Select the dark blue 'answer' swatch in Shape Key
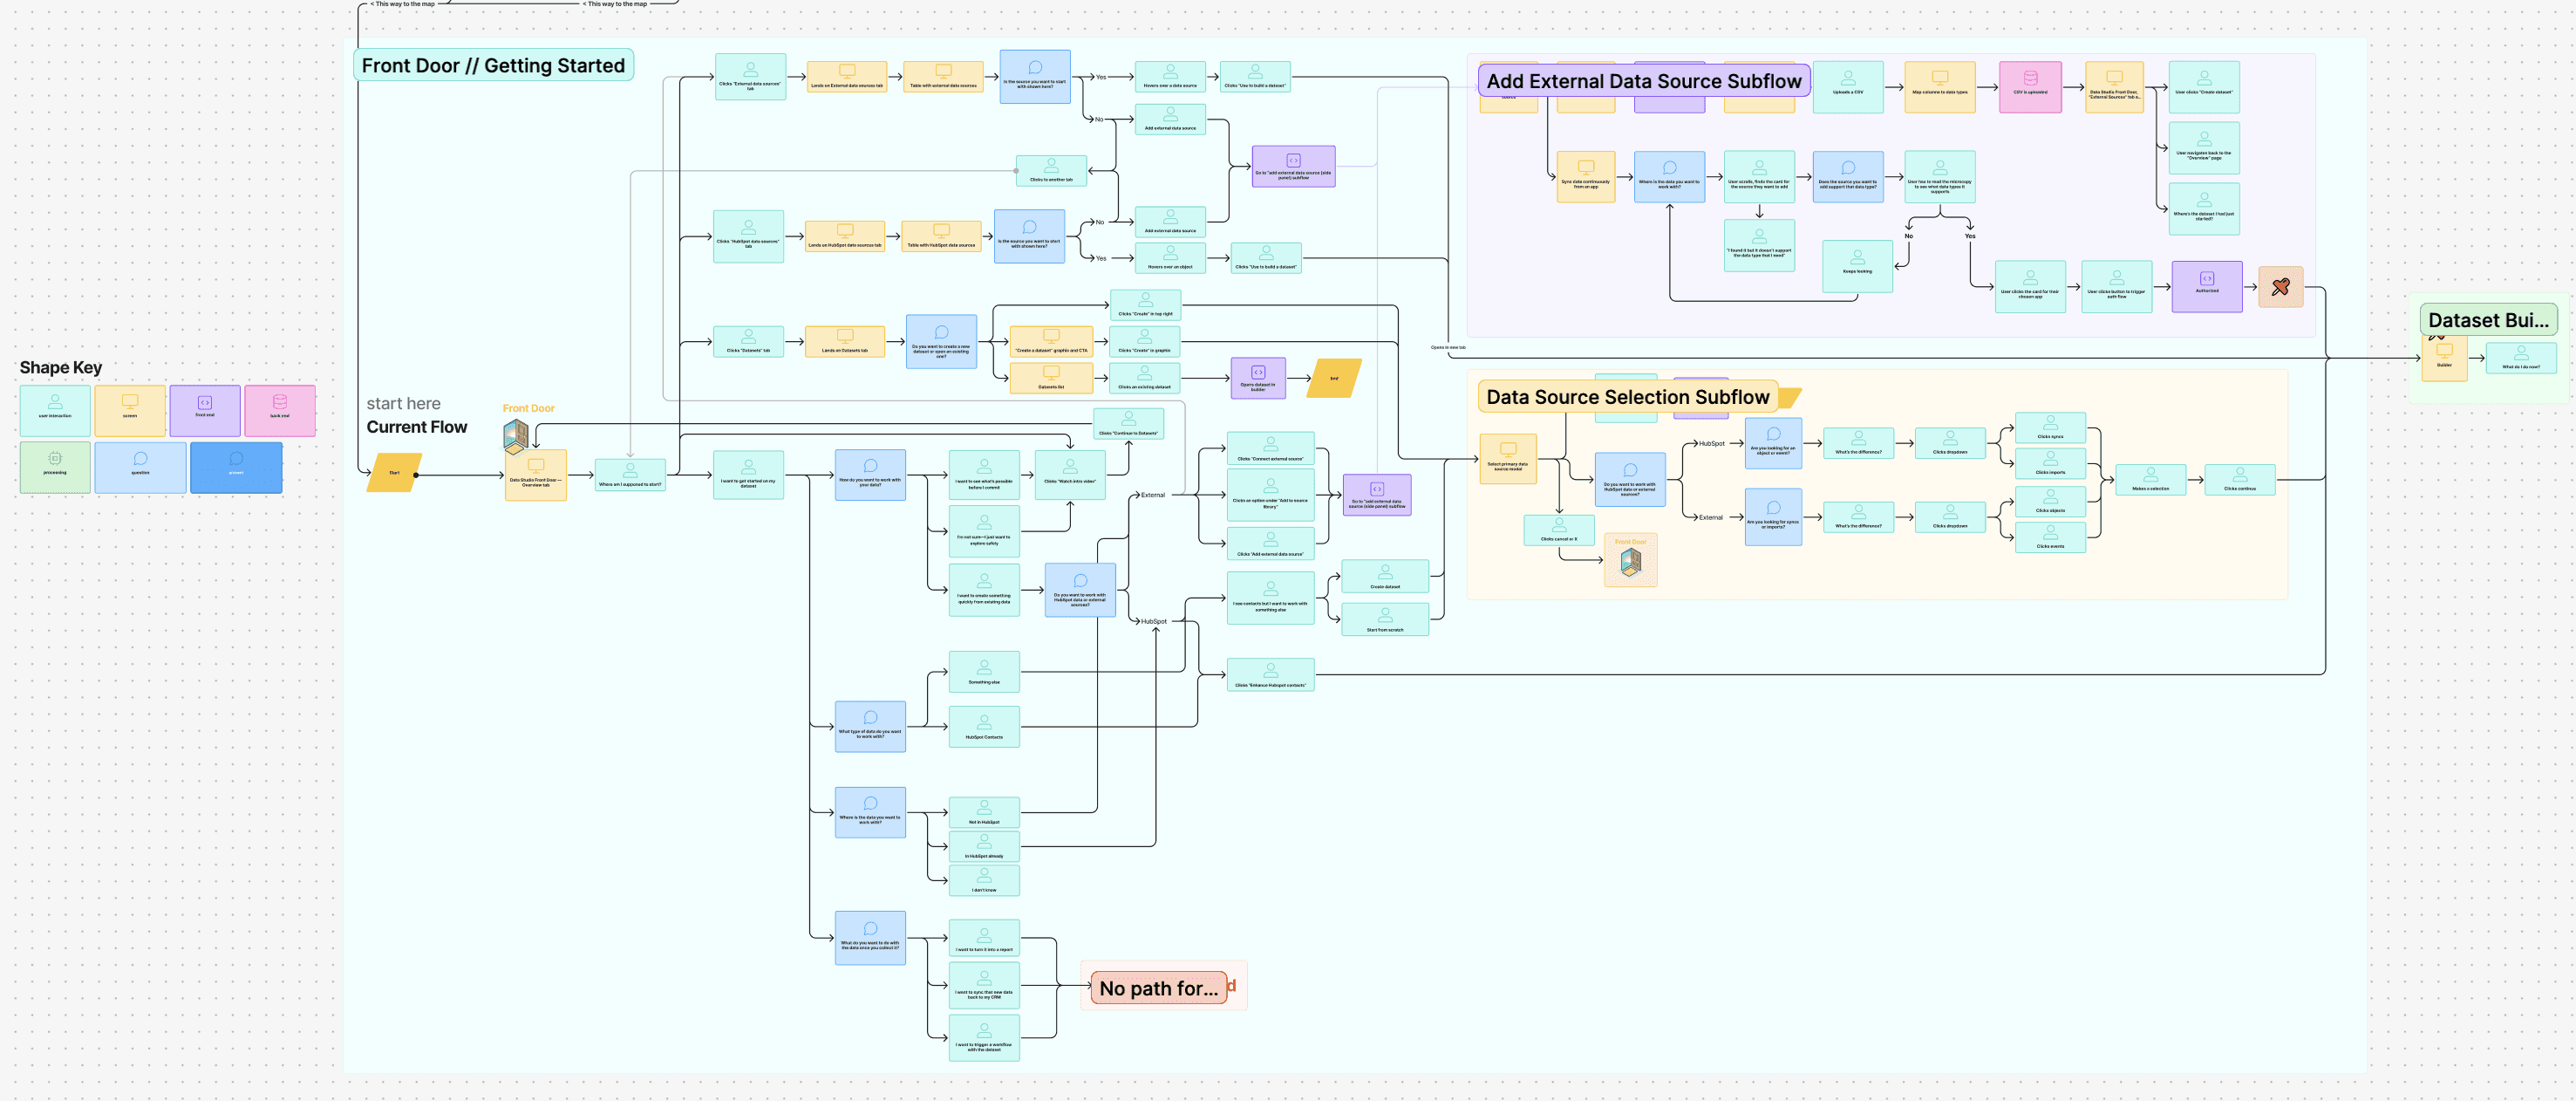Image resolution: width=2576 pixels, height=1101 pixels. click(x=236, y=467)
